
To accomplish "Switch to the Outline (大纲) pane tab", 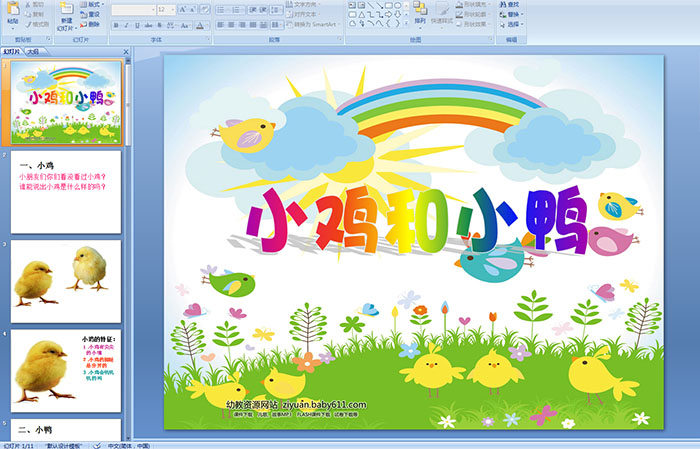I will (33, 52).
